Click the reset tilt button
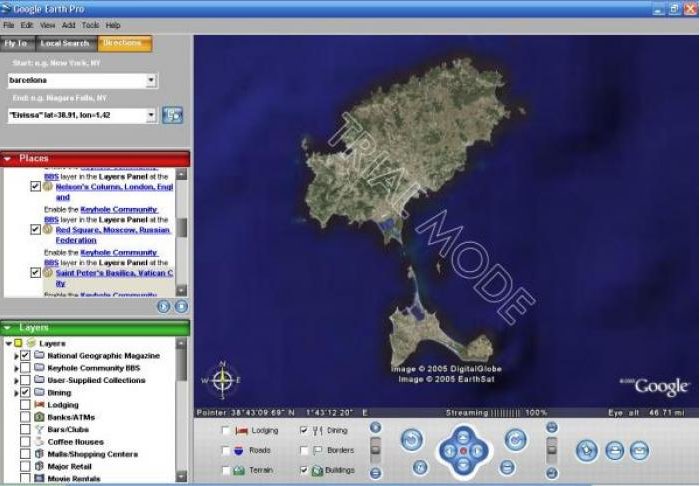Viewport: 700px width, 486px height. click(x=507, y=467)
